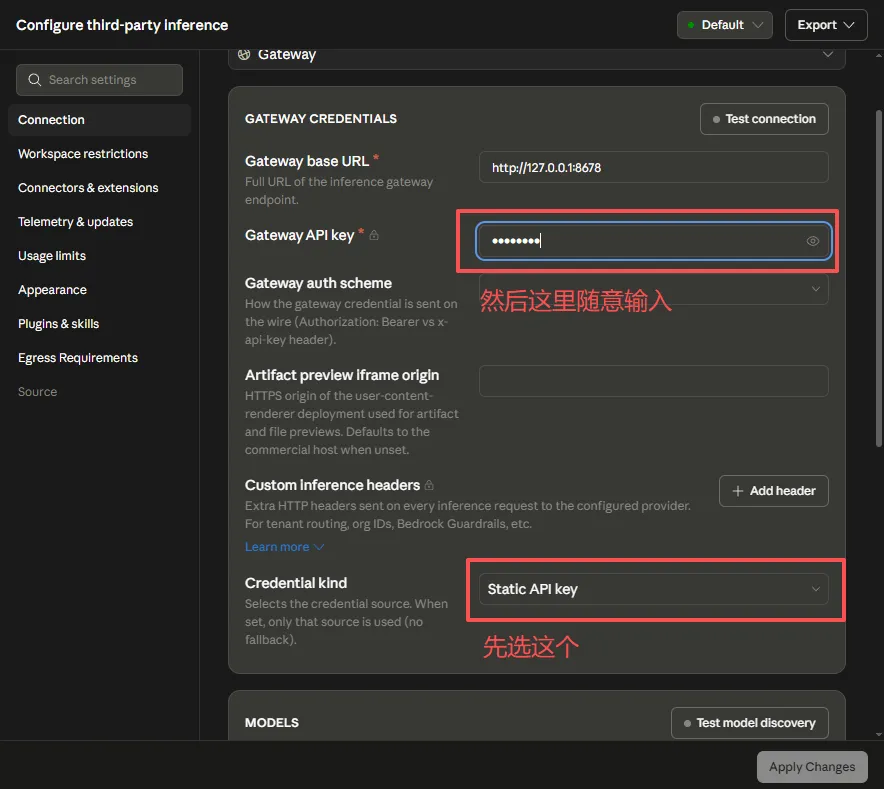Open the Default profile dropdown
The height and width of the screenshot is (789, 884).
coord(724,25)
